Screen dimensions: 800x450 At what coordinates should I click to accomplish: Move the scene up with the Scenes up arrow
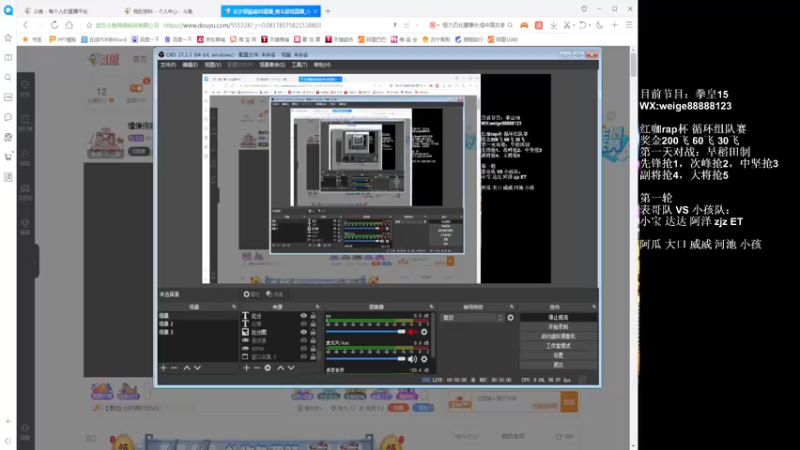[187, 368]
